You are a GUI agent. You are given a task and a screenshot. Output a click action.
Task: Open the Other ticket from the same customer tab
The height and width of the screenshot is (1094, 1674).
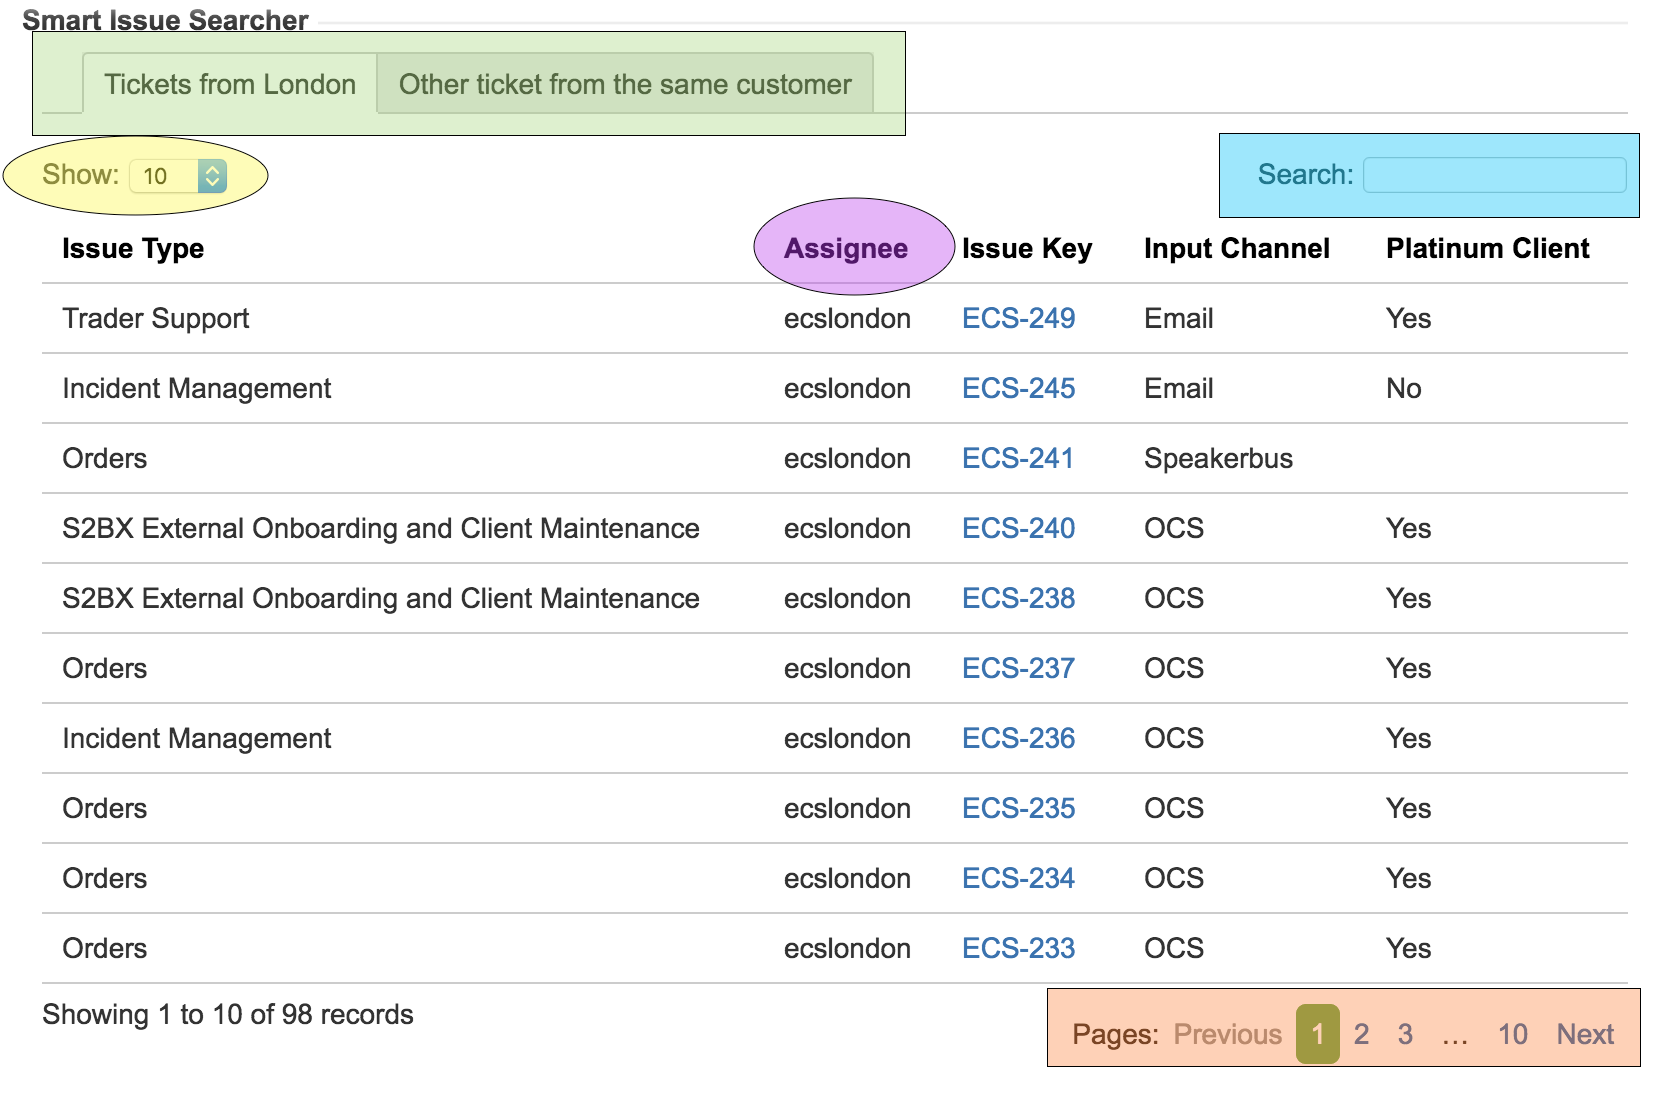point(623,84)
